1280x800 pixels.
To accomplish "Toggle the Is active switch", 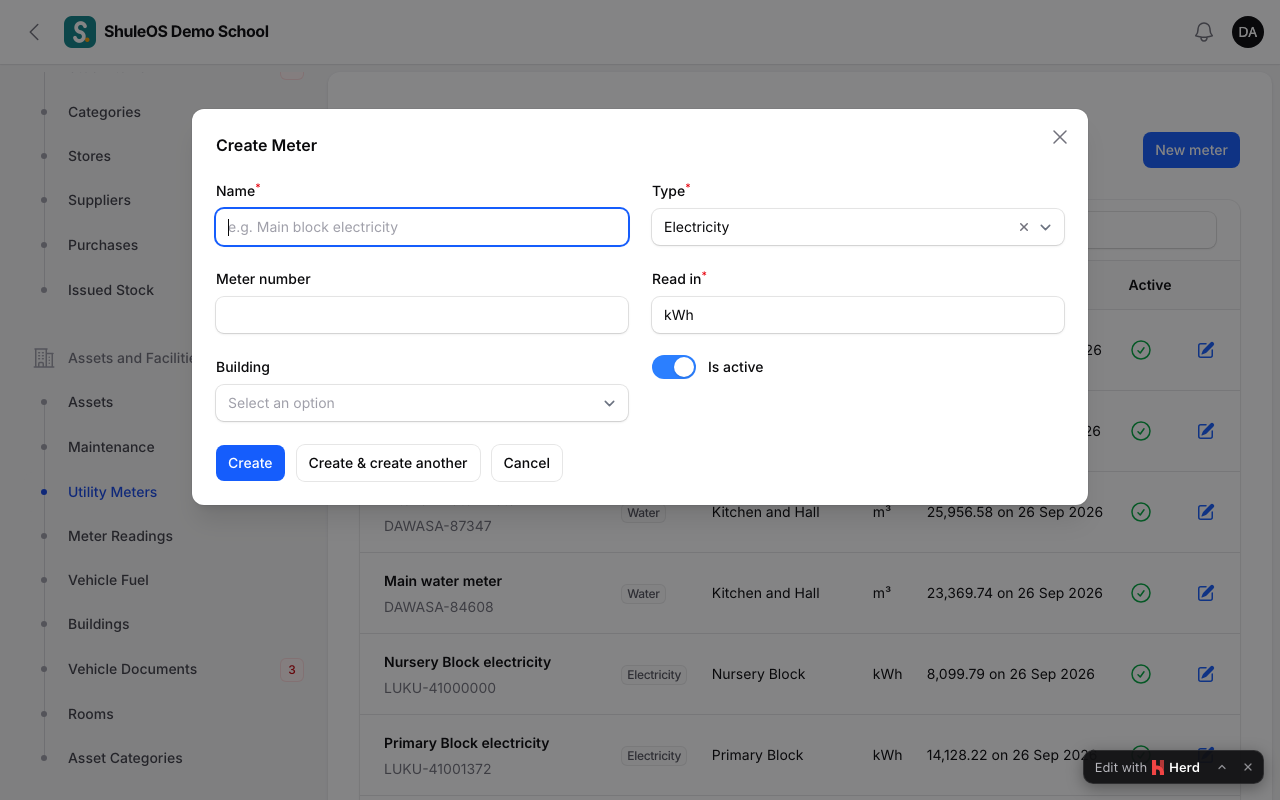I will pyautogui.click(x=674, y=367).
